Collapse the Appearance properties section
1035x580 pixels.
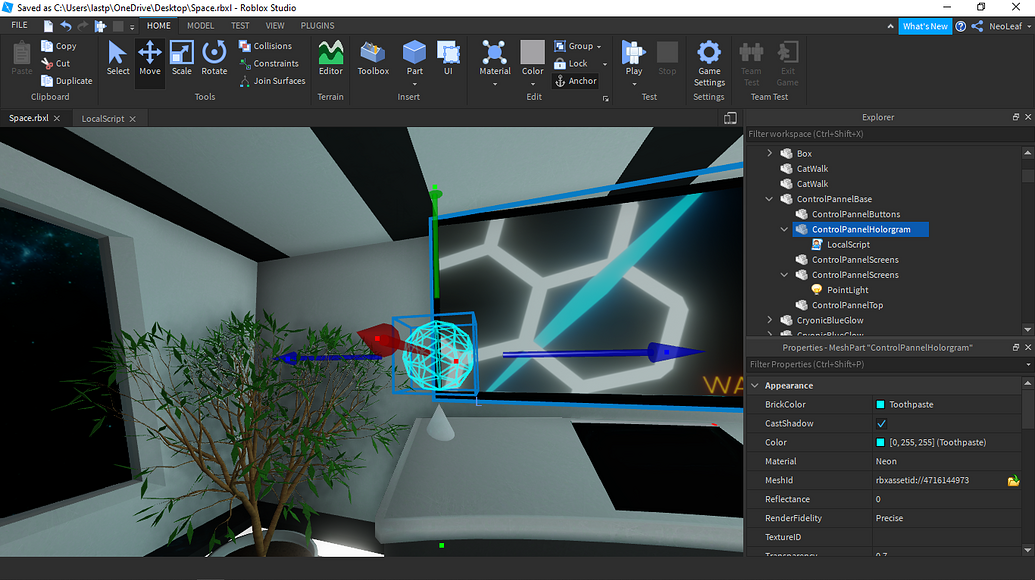[755, 385]
